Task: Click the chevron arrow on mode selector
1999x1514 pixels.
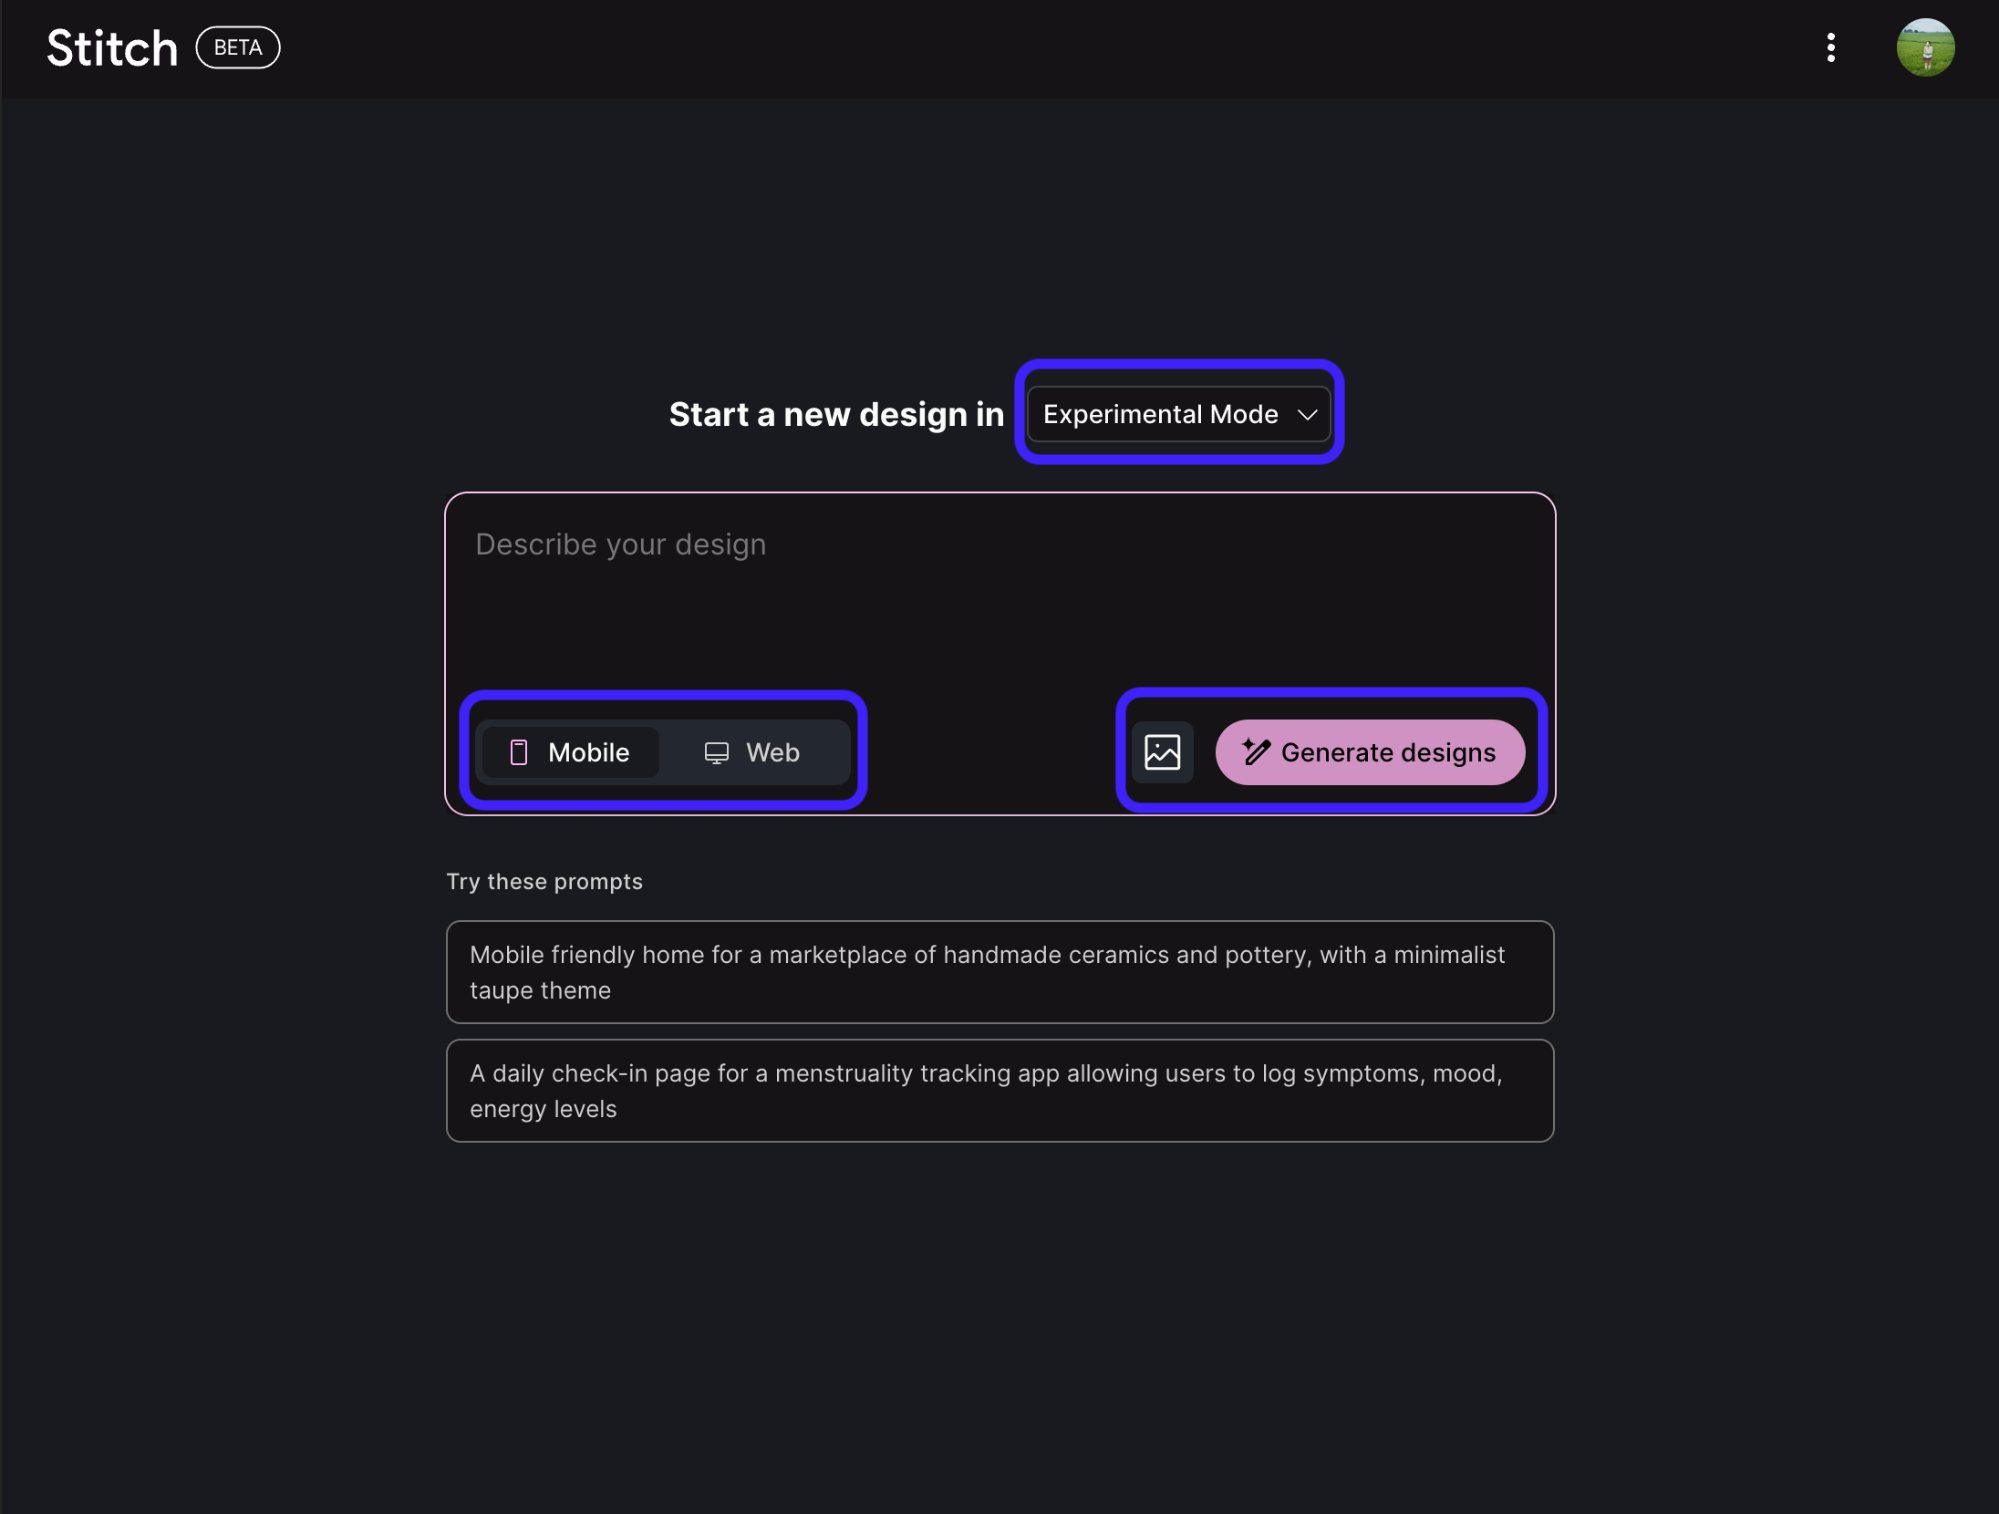Action: pyautogui.click(x=1306, y=415)
